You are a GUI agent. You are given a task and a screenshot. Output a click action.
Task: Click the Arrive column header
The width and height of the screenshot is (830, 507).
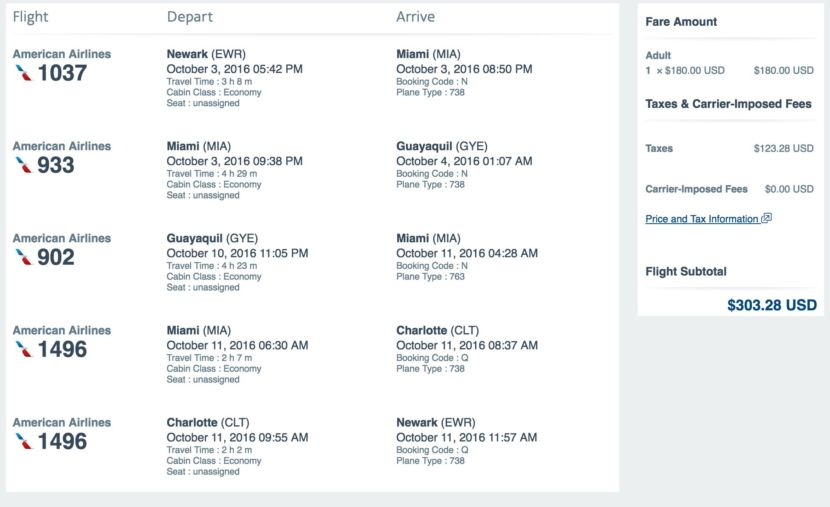point(416,17)
